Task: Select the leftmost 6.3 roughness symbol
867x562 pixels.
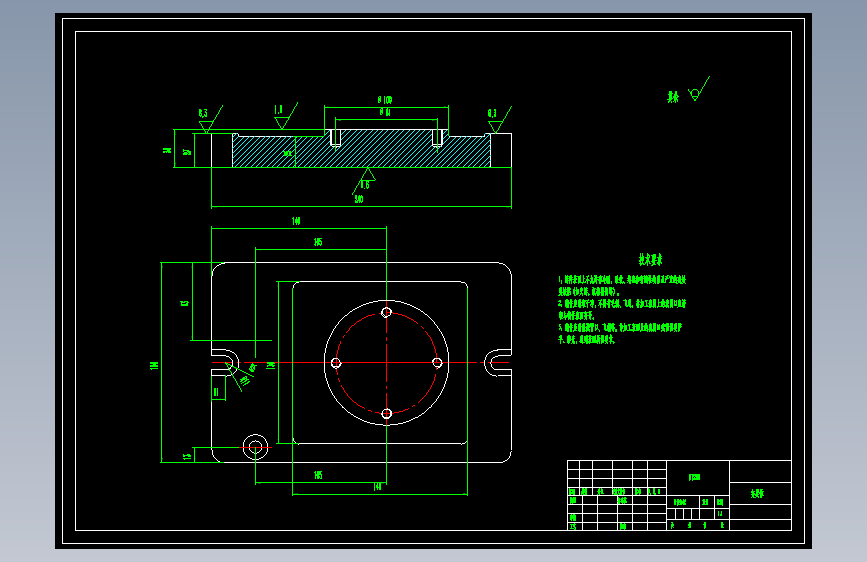Action: [x=210, y=119]
